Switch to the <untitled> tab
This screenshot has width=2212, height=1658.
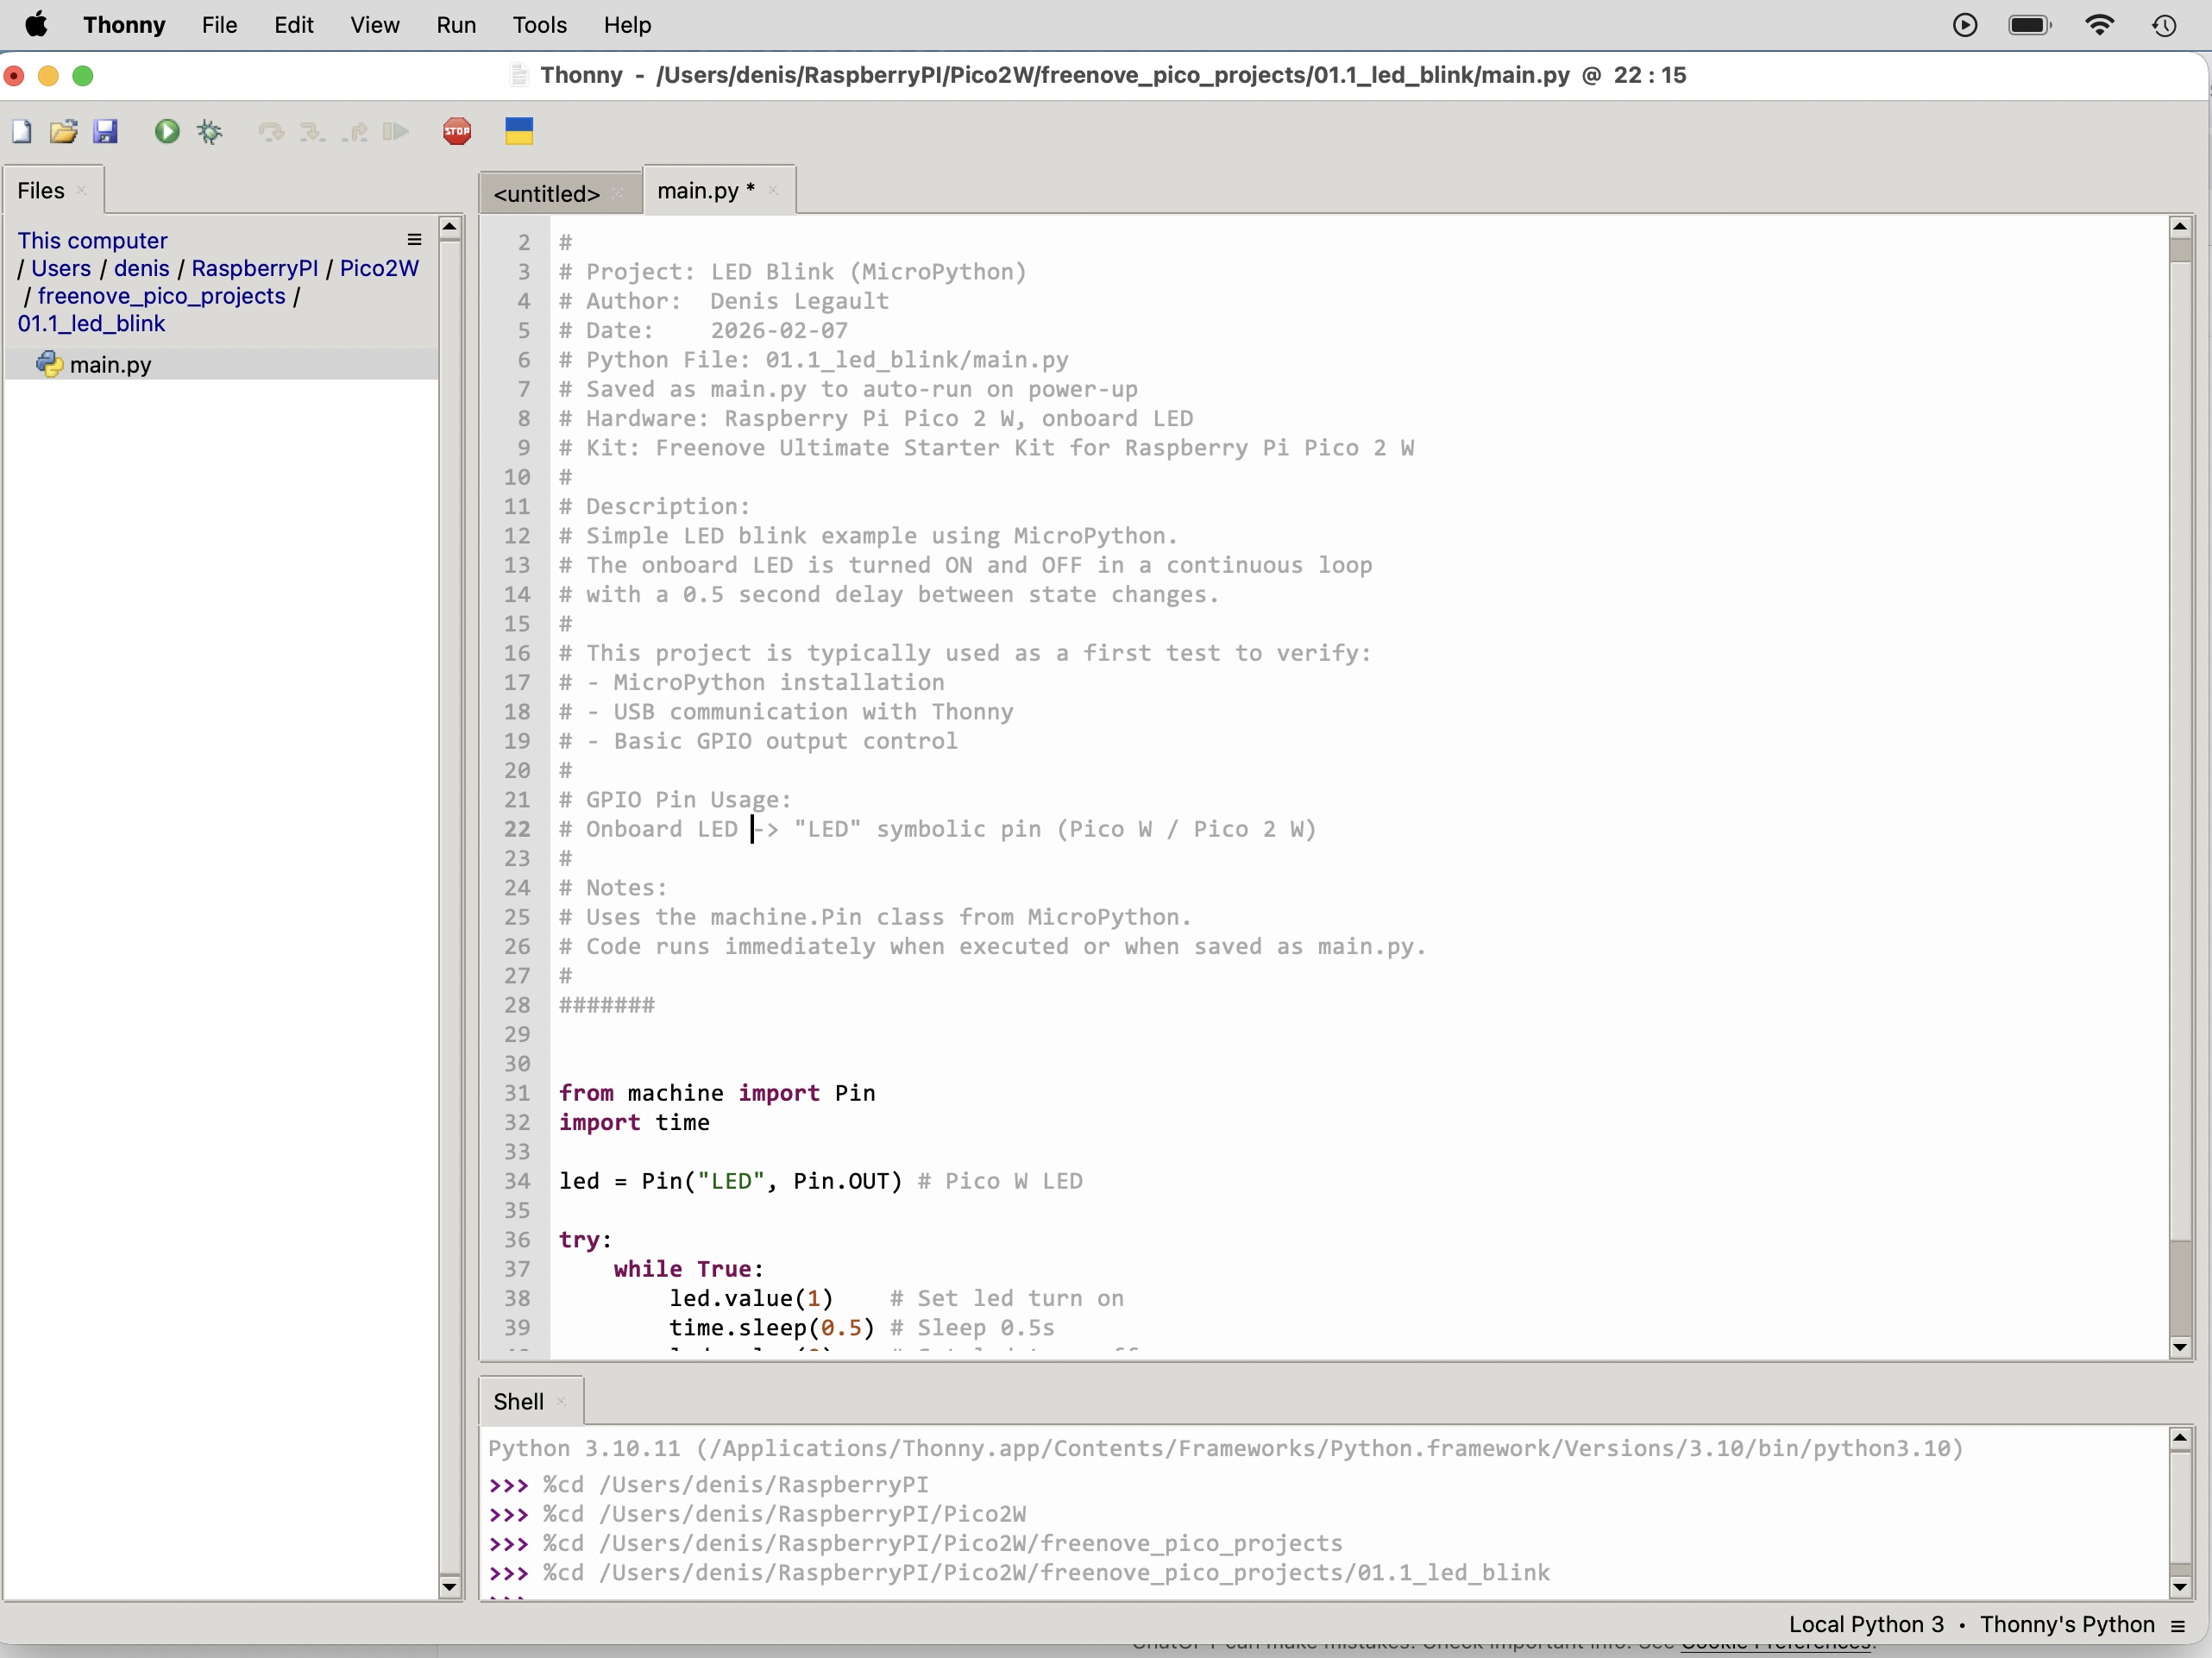pos(548,193)
